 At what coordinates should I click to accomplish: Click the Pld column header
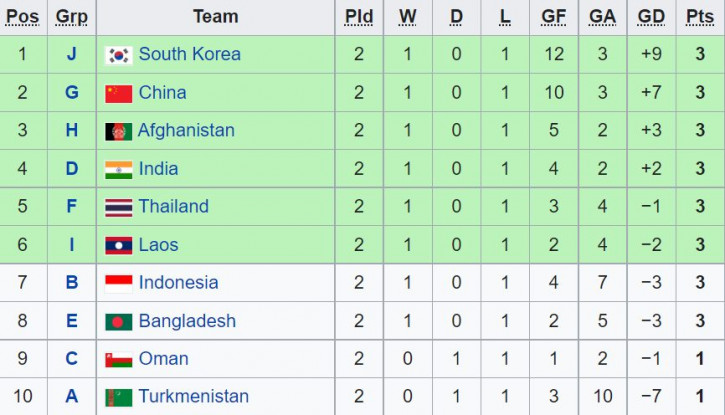point(359,16)
